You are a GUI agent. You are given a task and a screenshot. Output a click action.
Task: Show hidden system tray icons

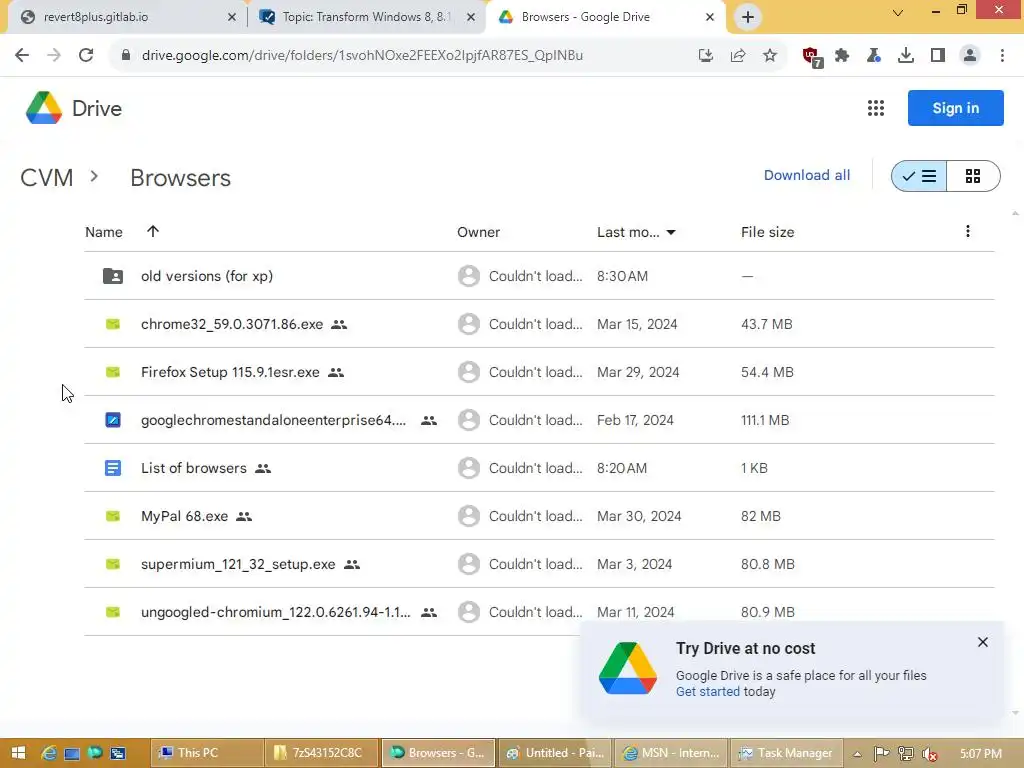[x=857, y=754]
